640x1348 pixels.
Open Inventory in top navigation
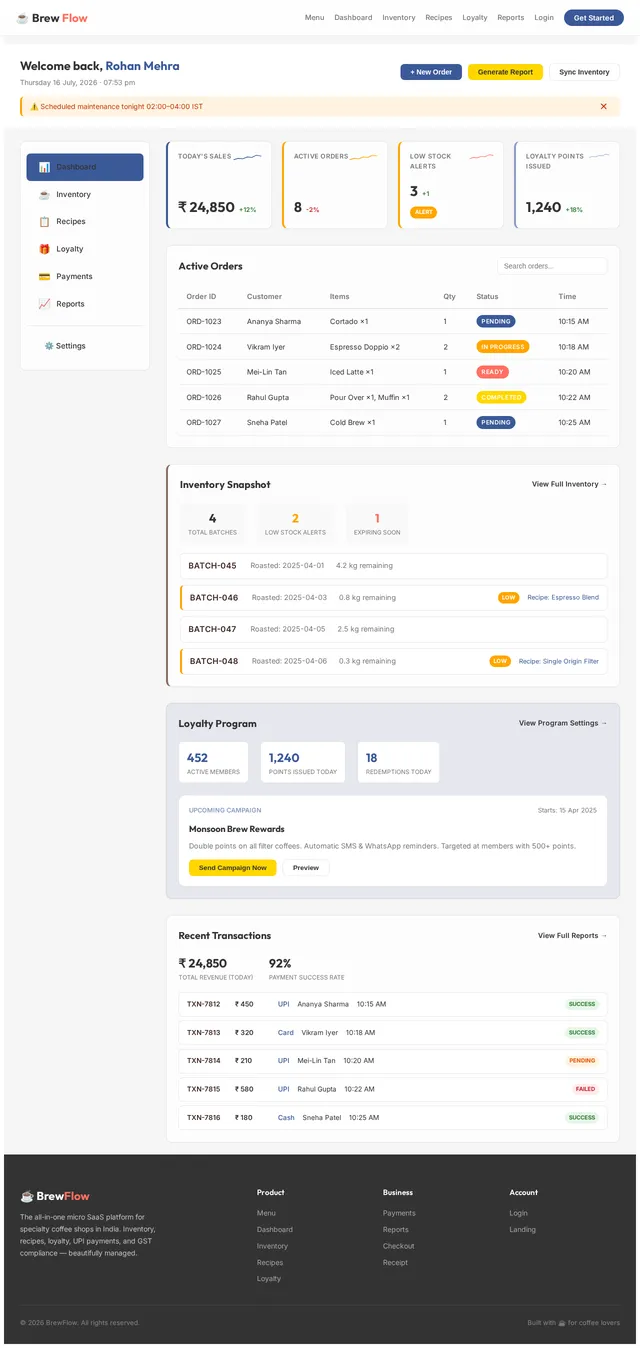[399, 18]
